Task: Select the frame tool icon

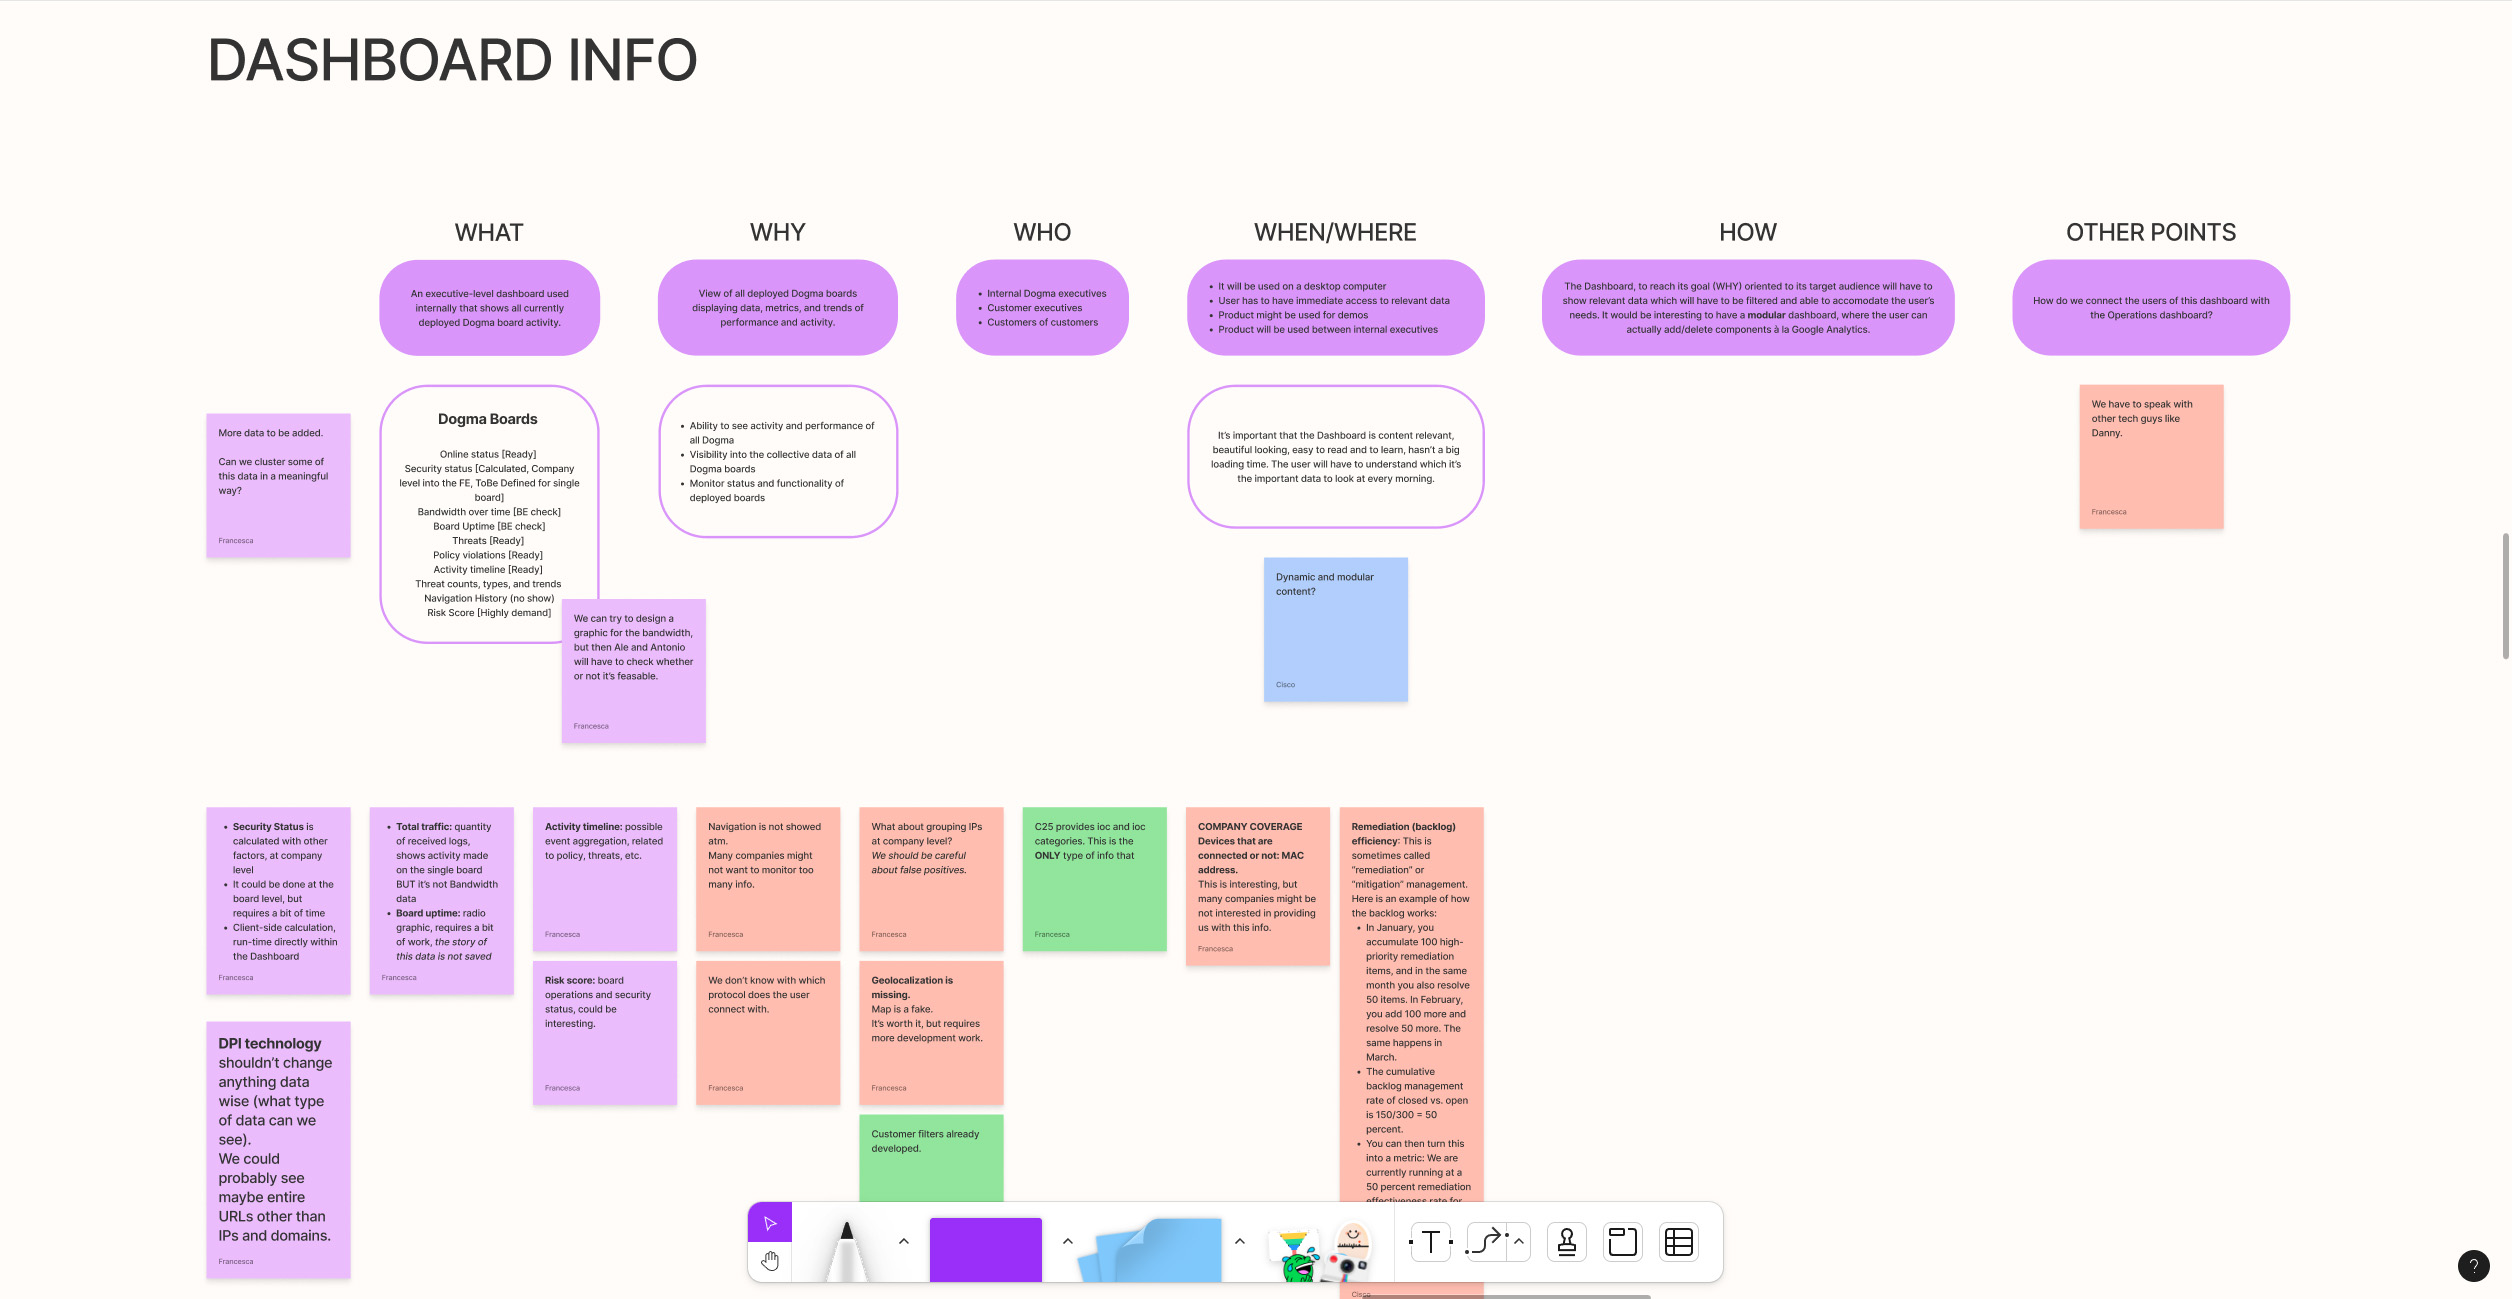Action: coord(1619,1243)
